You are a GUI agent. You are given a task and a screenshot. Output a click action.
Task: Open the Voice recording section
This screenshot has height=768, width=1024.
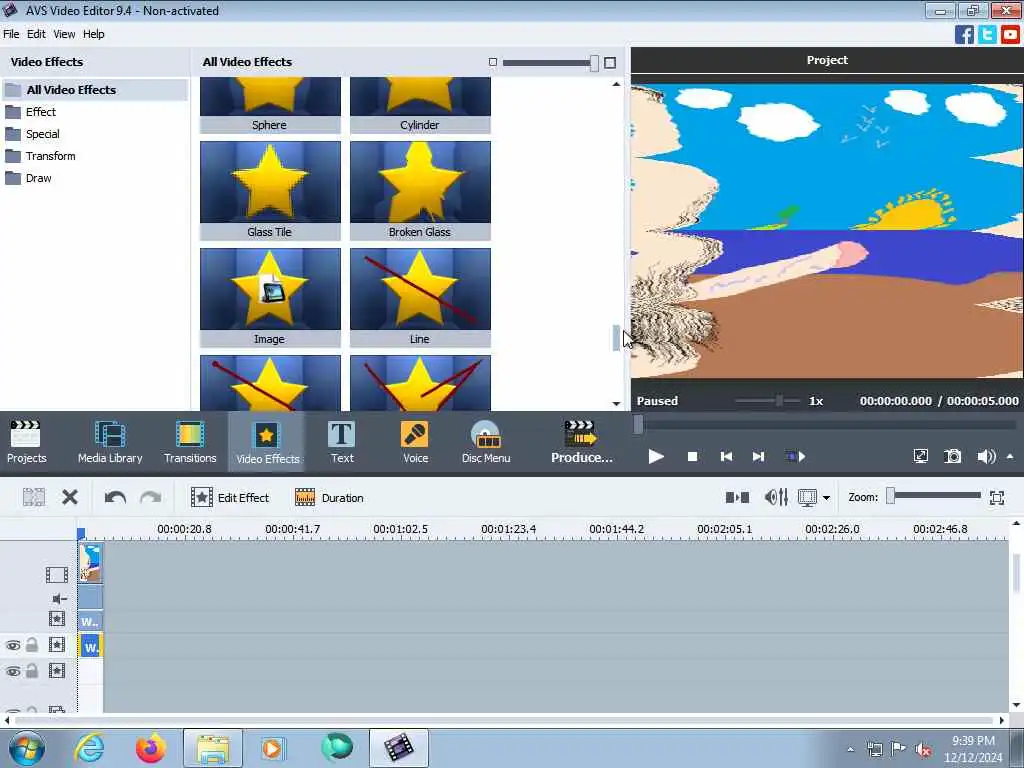pyautogui.click(x=415, y=441)
